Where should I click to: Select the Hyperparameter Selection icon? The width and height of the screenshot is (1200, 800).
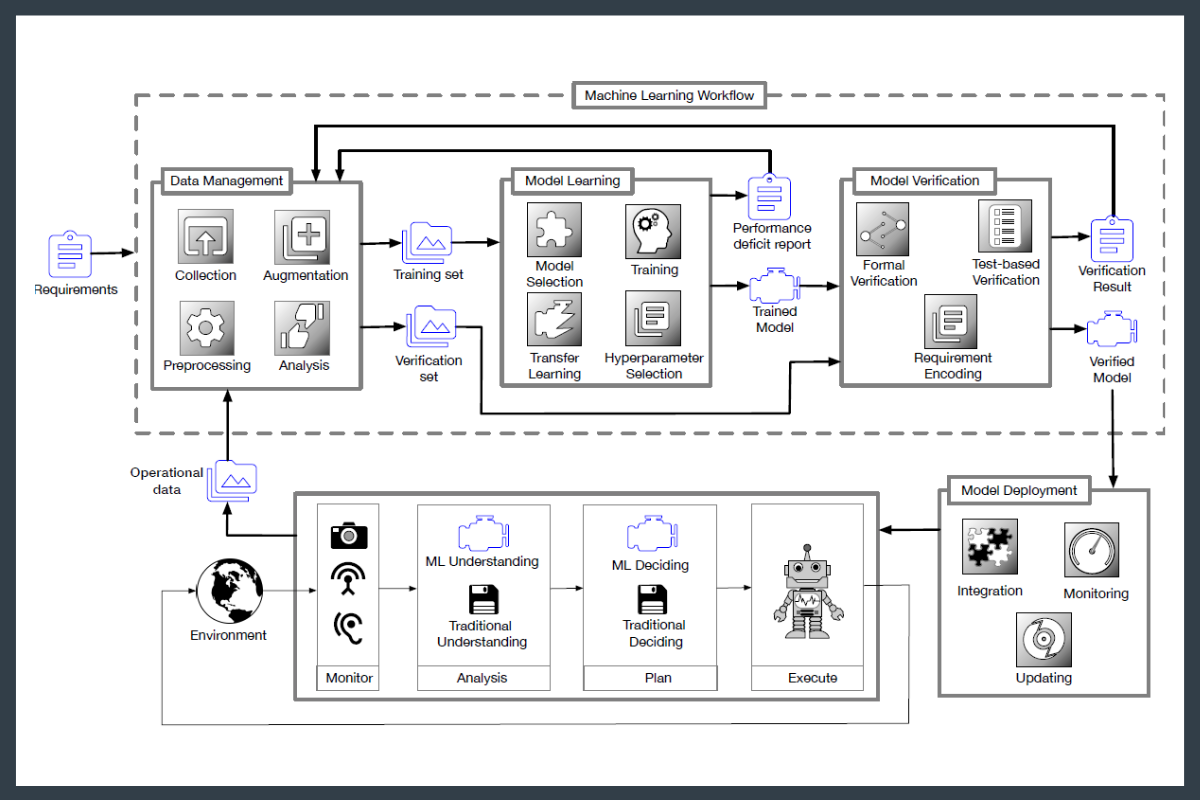(653, 318)
